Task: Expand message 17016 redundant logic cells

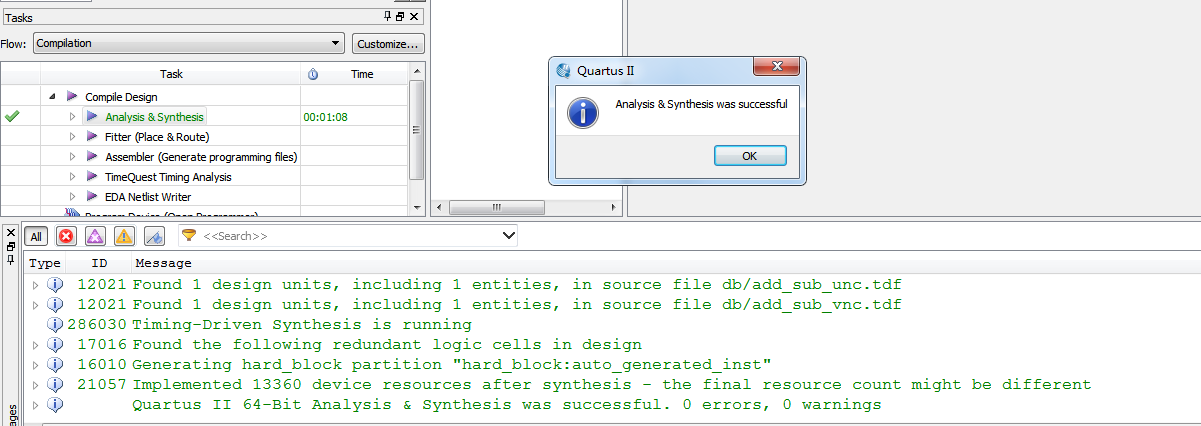Action: [x=36, y=345]
